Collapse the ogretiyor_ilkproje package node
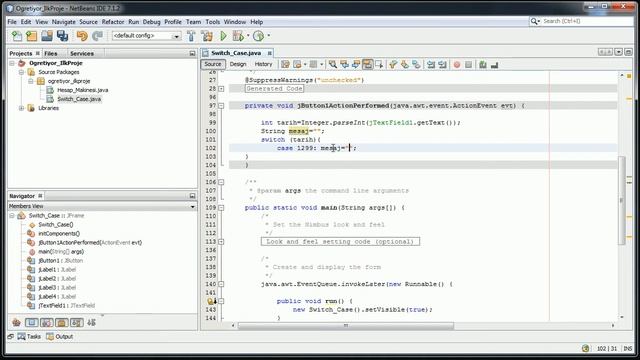The height and width of the screenshot is (360, 640). click(x=31, y=81)
